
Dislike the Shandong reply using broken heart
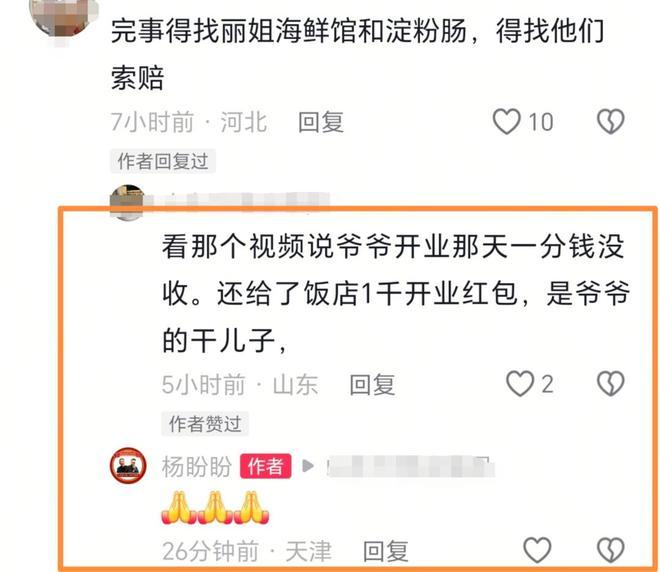click(610, 383)
